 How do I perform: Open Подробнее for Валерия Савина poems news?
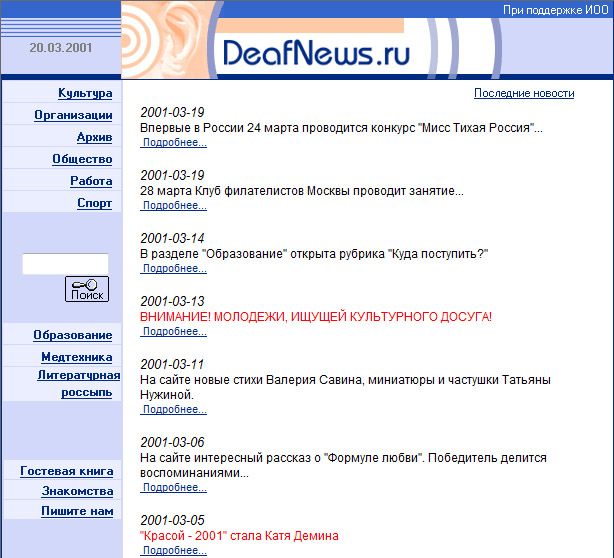coord(173,410)
